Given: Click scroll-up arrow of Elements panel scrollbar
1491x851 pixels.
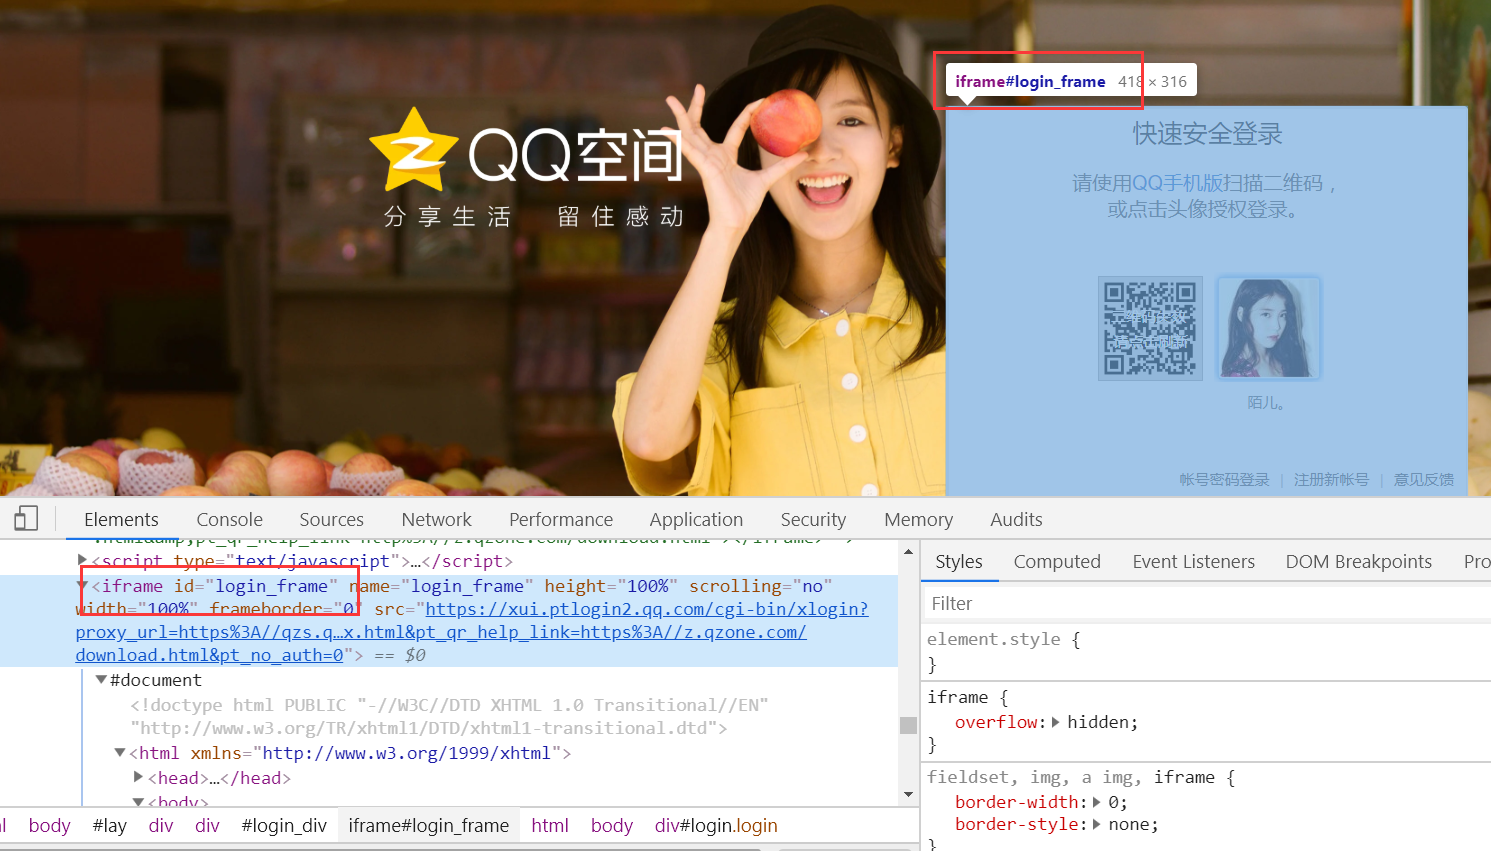Looking at the screenshot, I should [908, 551].
